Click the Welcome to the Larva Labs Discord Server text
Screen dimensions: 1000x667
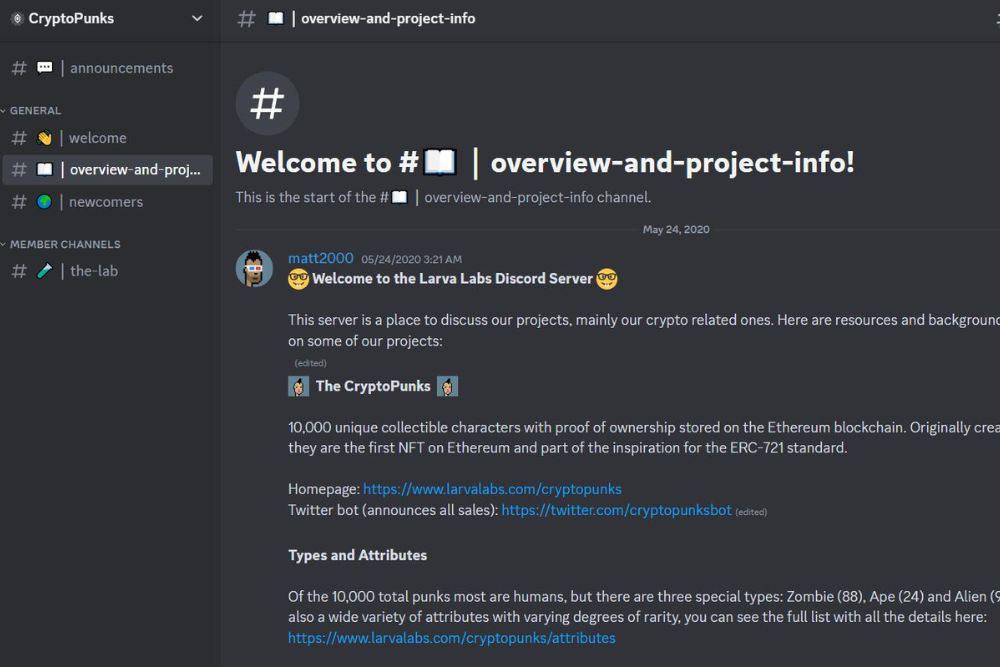(453, 279)
